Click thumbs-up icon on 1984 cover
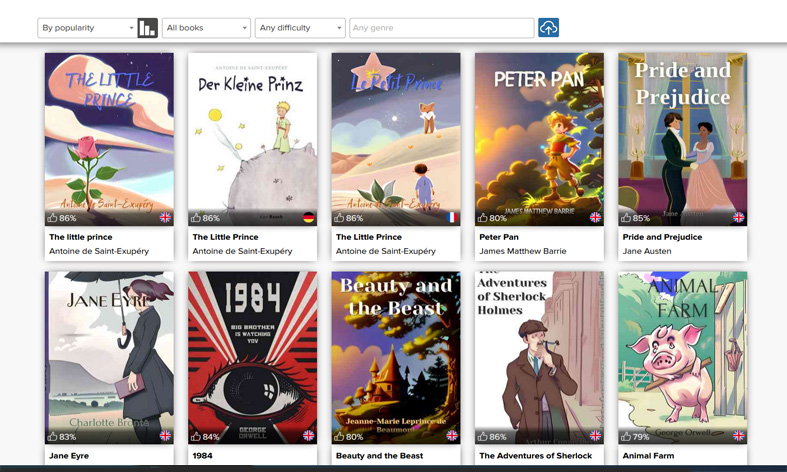The height and width of the screenshot is (472, 787). (x=196, y=436)
